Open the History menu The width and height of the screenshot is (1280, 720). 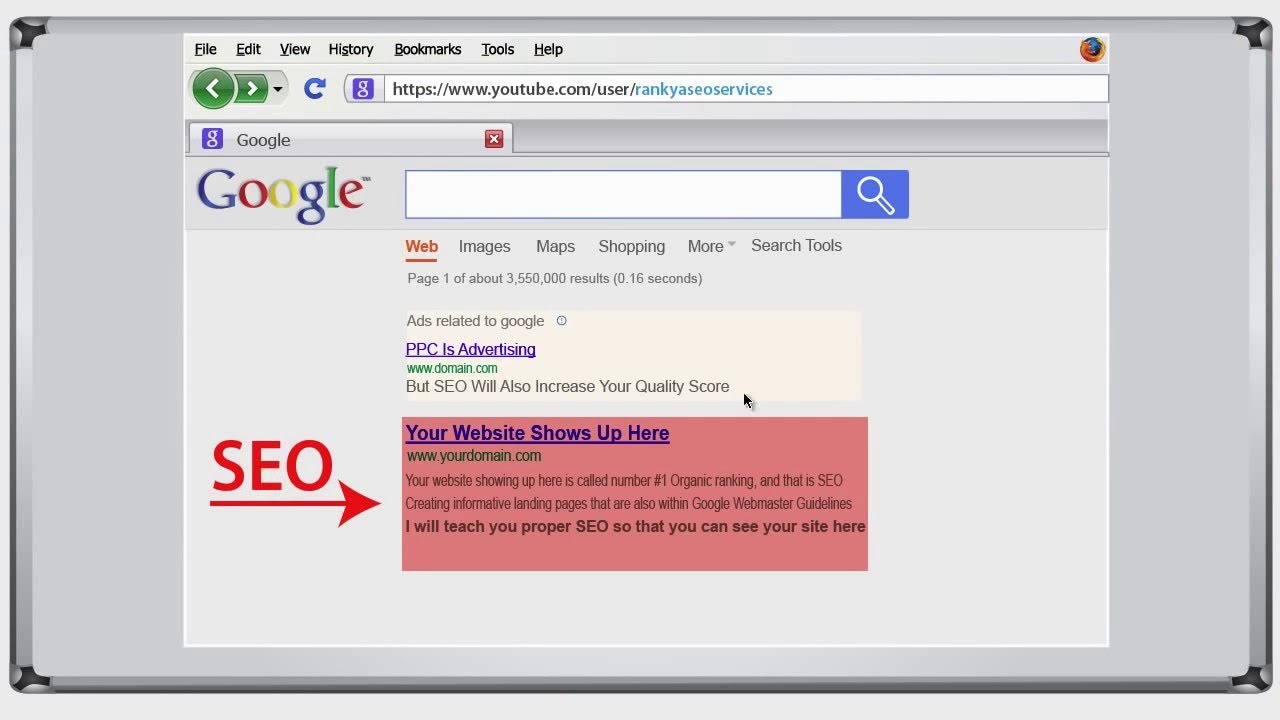351,49
